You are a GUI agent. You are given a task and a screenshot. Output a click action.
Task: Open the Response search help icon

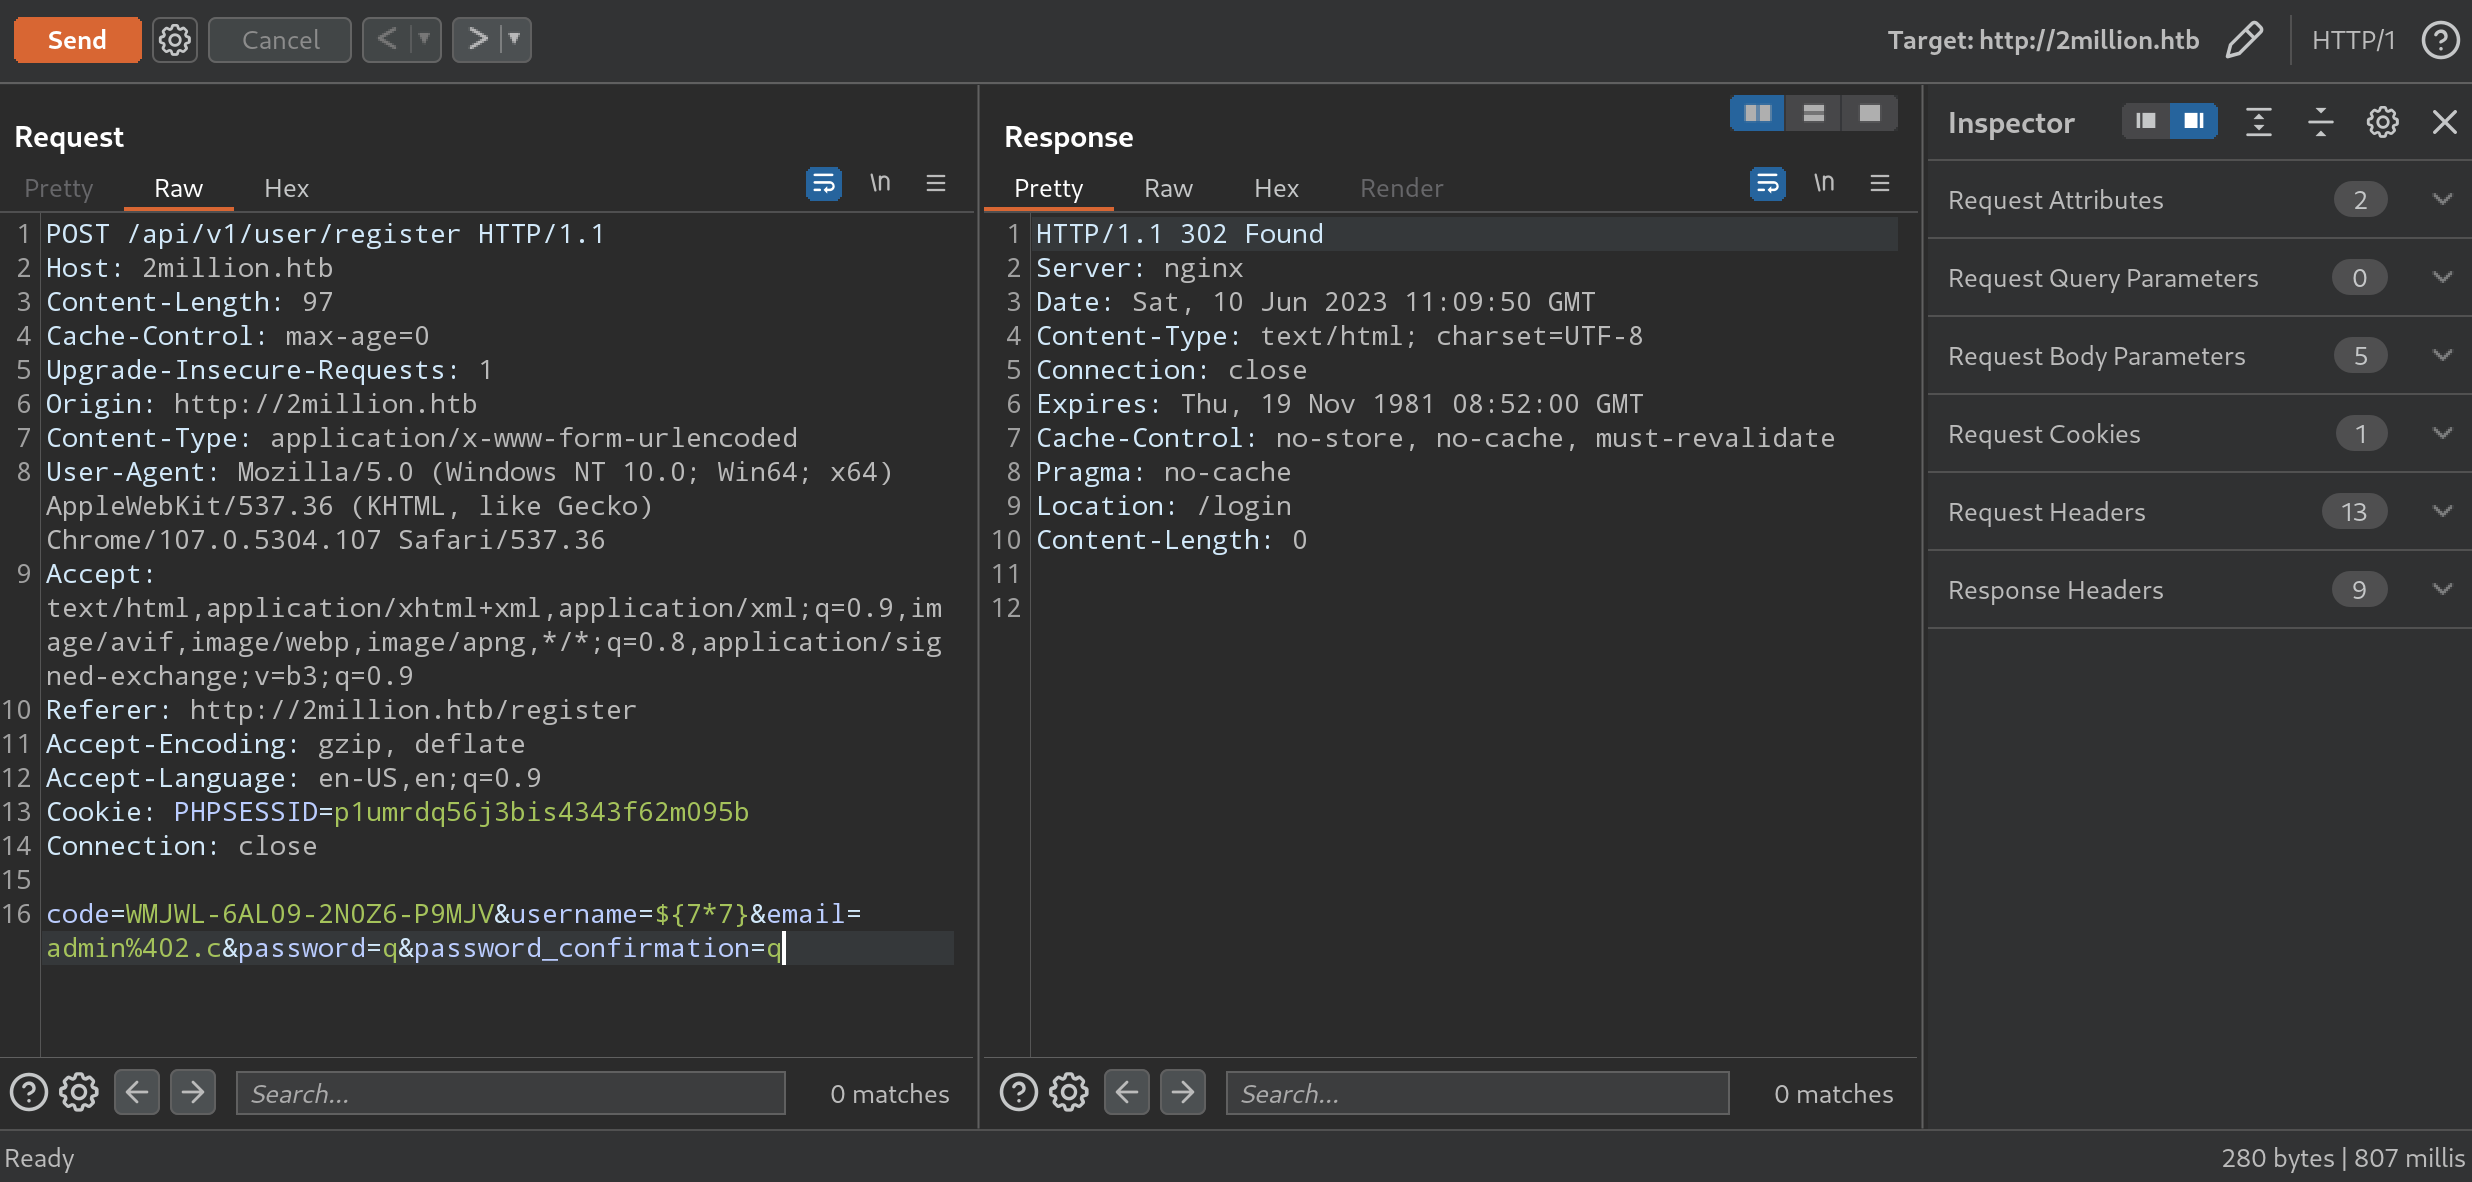point(1019,1092)
